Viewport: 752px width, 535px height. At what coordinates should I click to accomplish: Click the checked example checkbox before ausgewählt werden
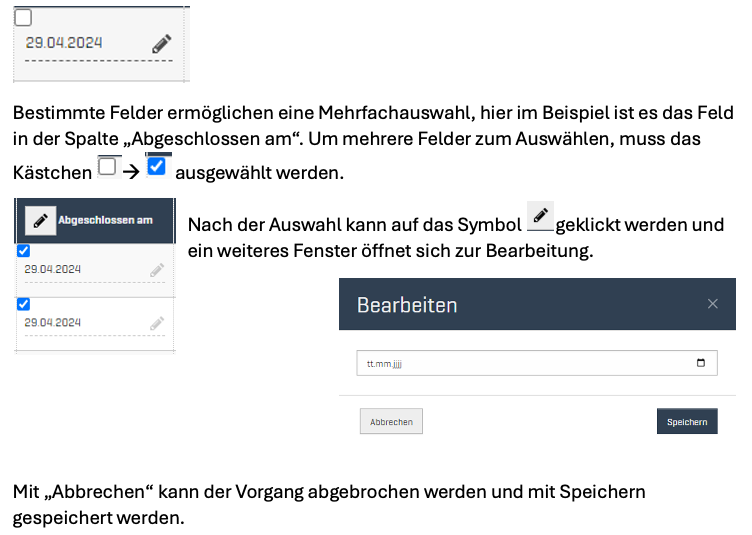[156, 167]
